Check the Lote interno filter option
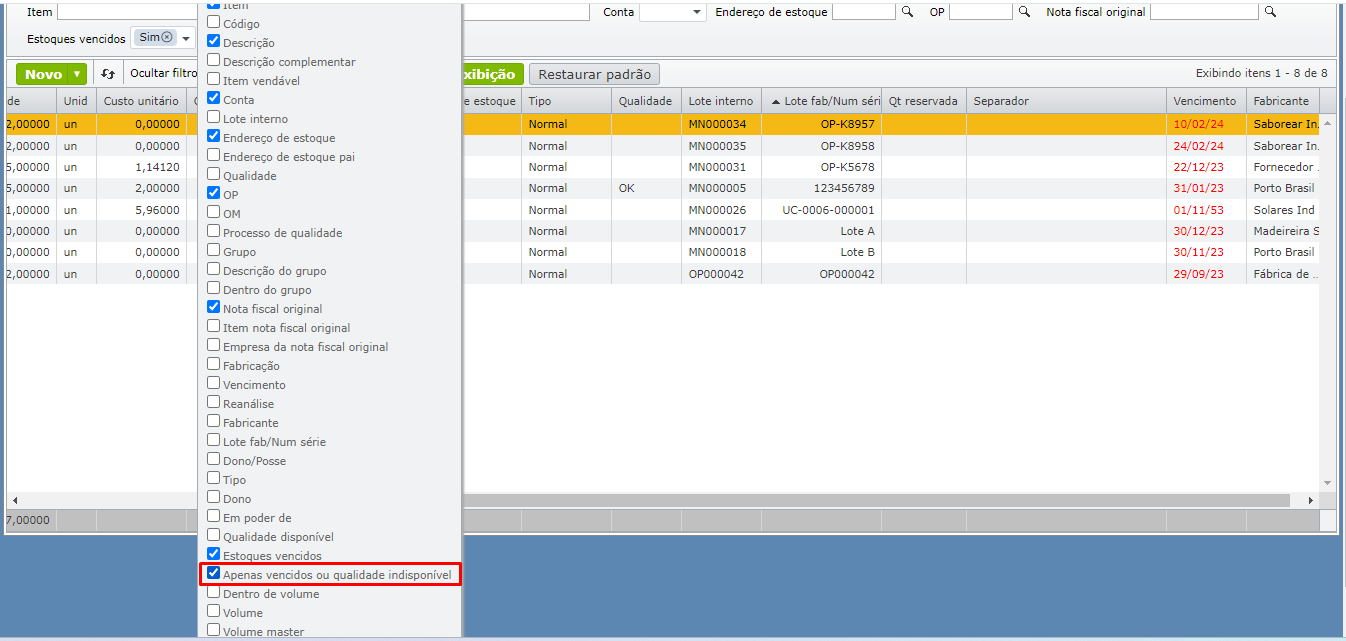The width and height of the screenshot is (1346, 641). pyautogui.click(x=214, y=118)
